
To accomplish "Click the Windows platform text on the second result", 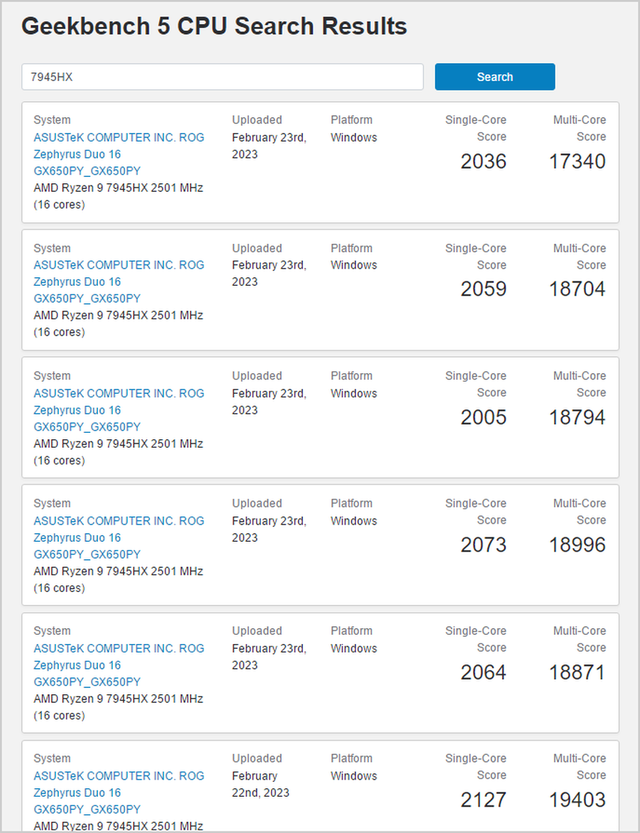I will 353,264.
